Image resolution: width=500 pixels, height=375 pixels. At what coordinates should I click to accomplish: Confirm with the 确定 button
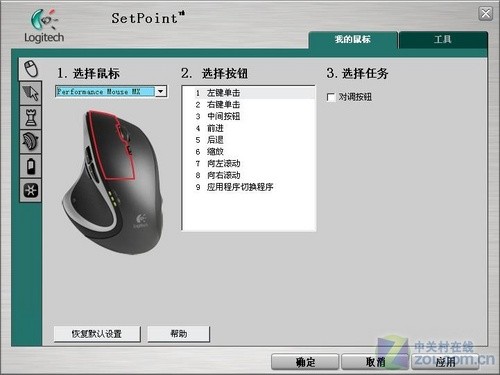[x=305, y=362]
